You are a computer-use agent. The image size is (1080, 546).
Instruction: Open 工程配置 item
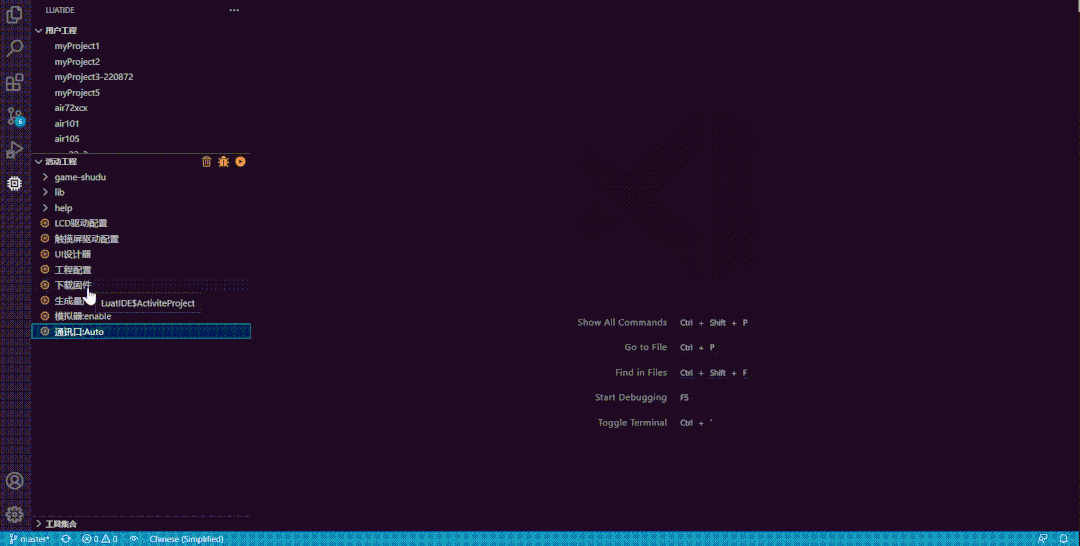pyautogui.click(x=72, y=270)
